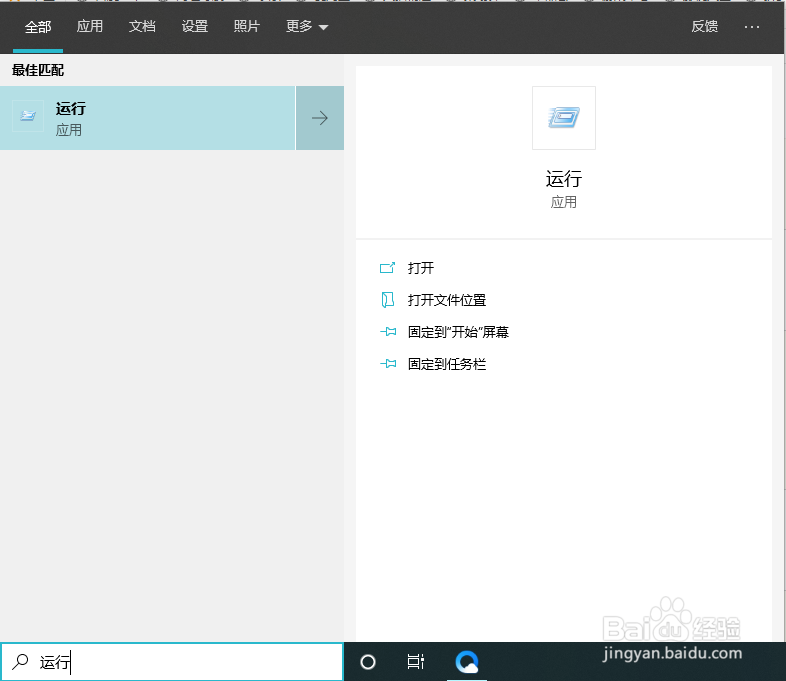Viewport: 786px width, 681px height.
Task: Click the 运行 title in preview pane
Action: [564, 179]
